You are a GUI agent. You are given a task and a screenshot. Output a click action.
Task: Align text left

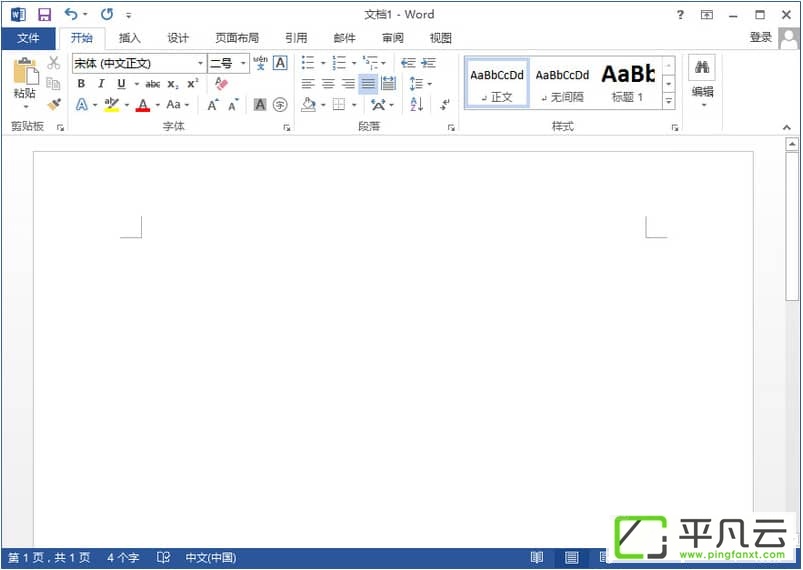pos(308,84)
